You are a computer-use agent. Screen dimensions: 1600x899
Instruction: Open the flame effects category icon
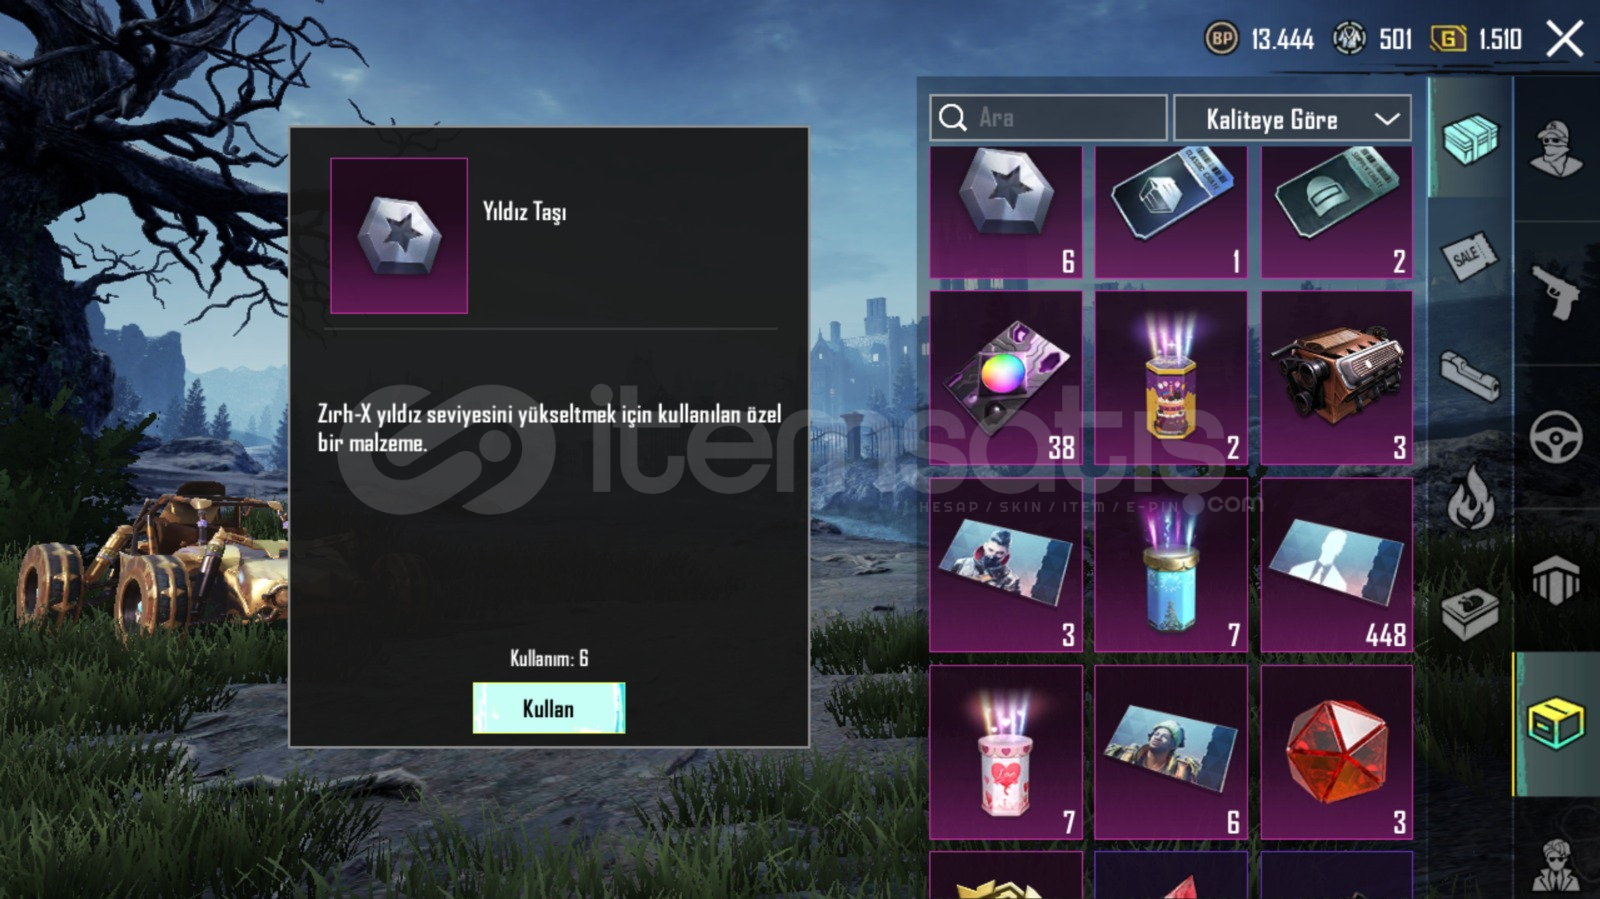pyautogui.click(x=1471, y=497)
